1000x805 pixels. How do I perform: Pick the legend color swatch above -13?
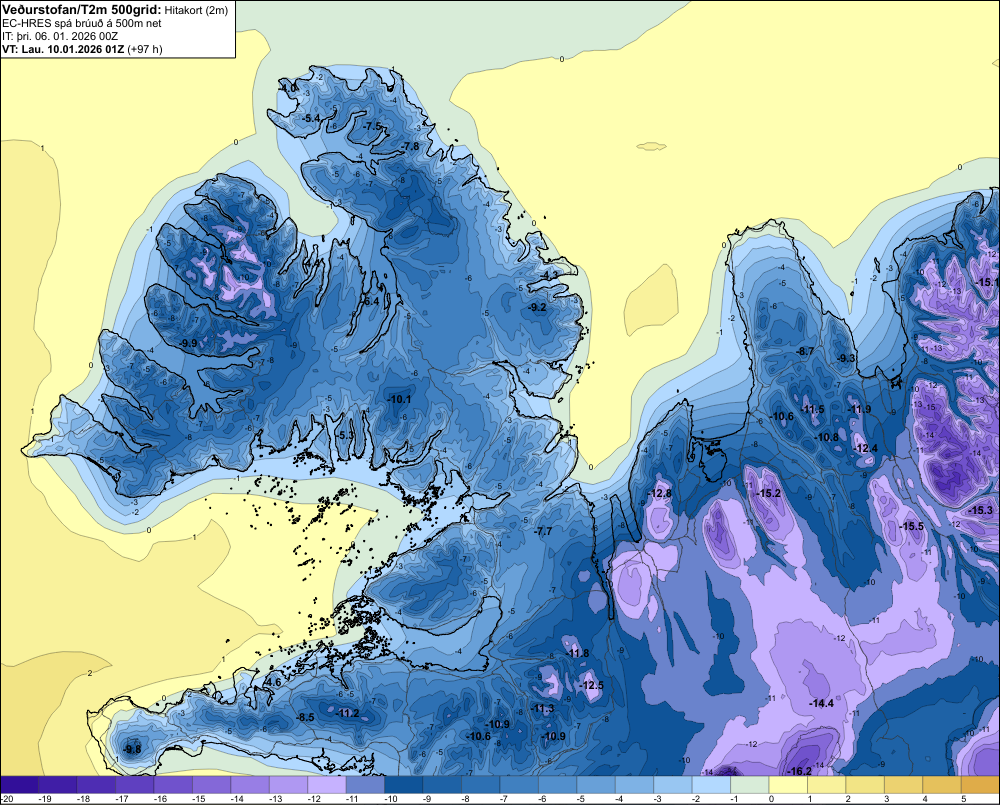tap(289, 785)
